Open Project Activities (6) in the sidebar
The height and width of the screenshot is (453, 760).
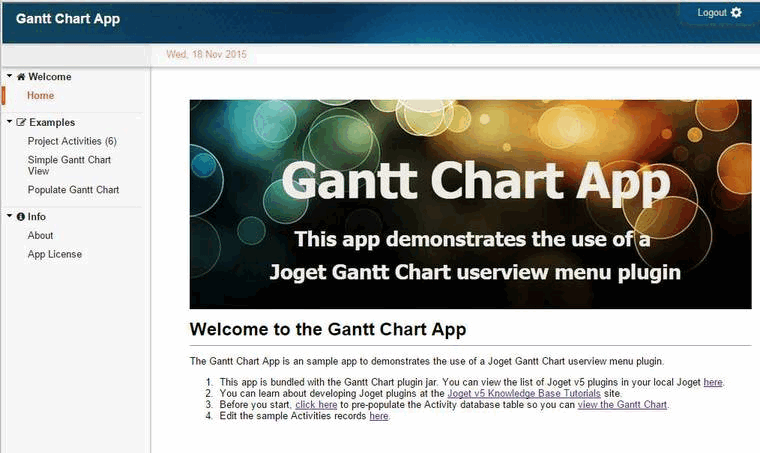[72, 141]
